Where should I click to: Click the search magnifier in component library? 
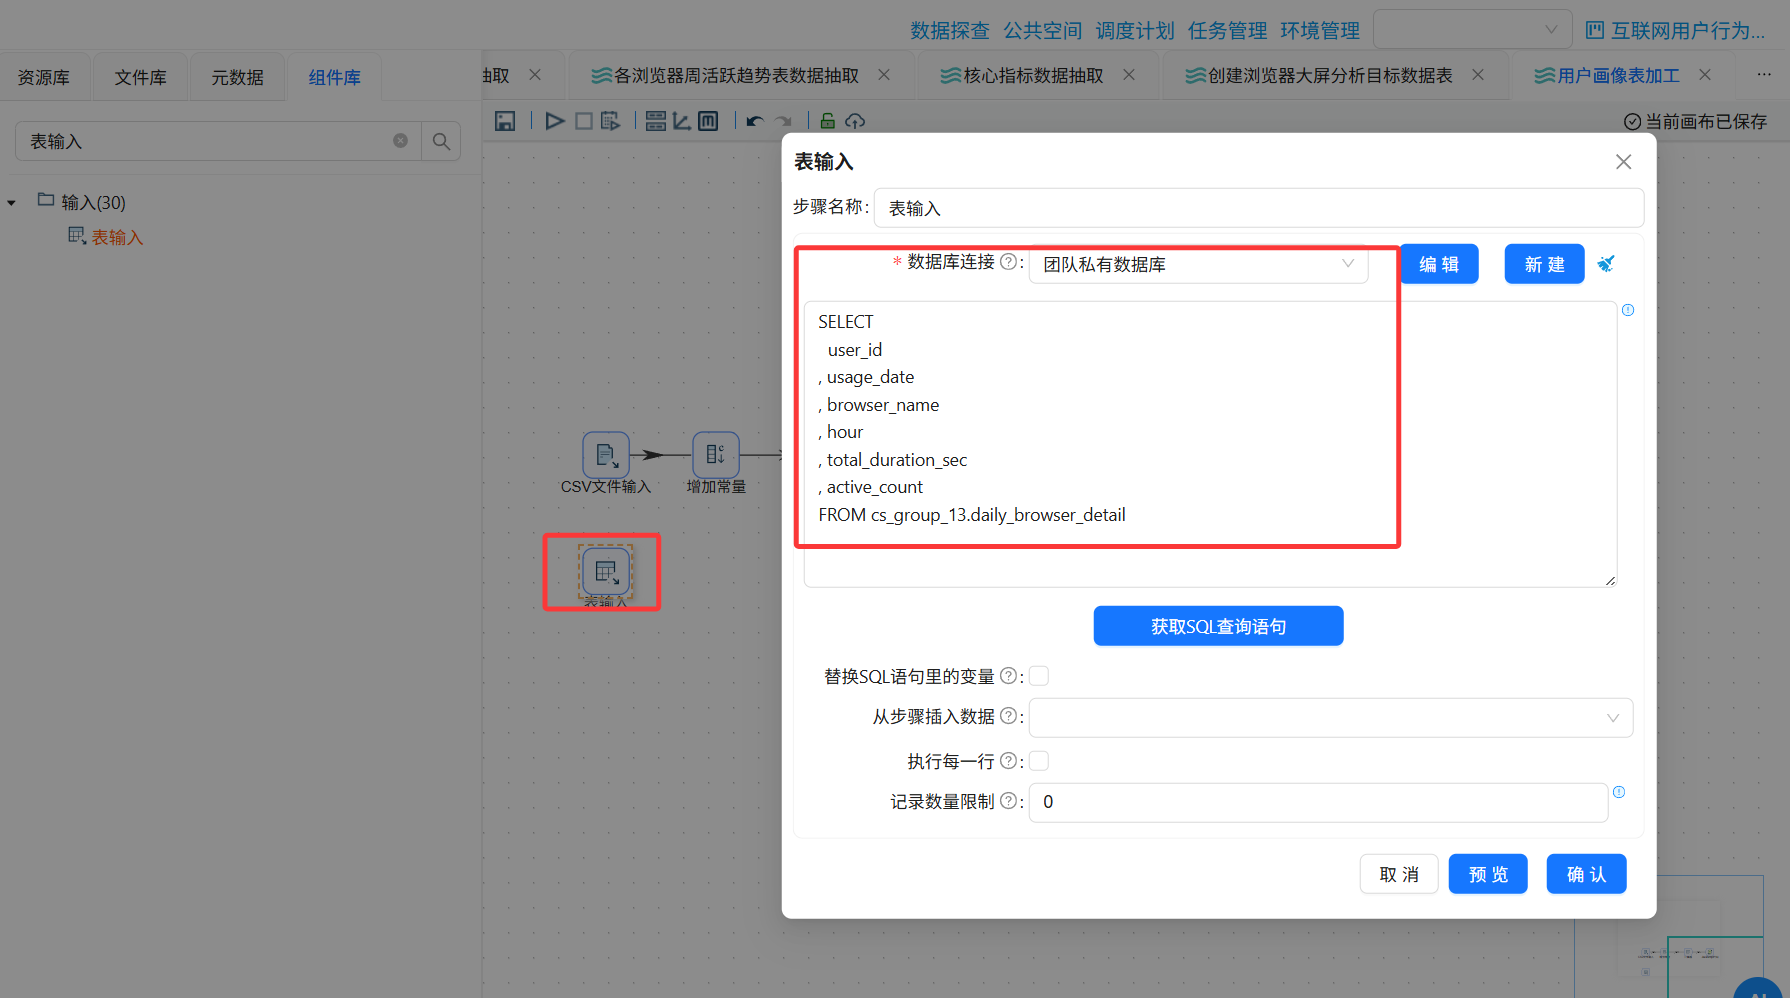click(441, 142)
